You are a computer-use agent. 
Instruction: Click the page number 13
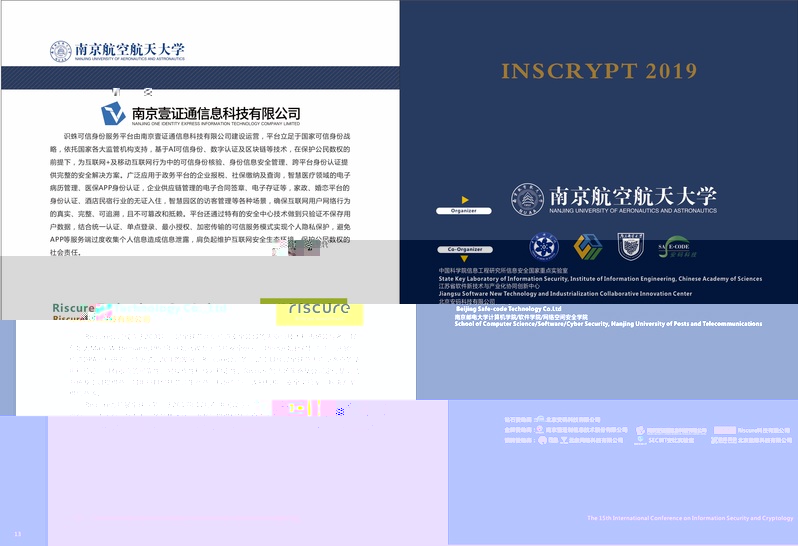[x=18, y=534]
